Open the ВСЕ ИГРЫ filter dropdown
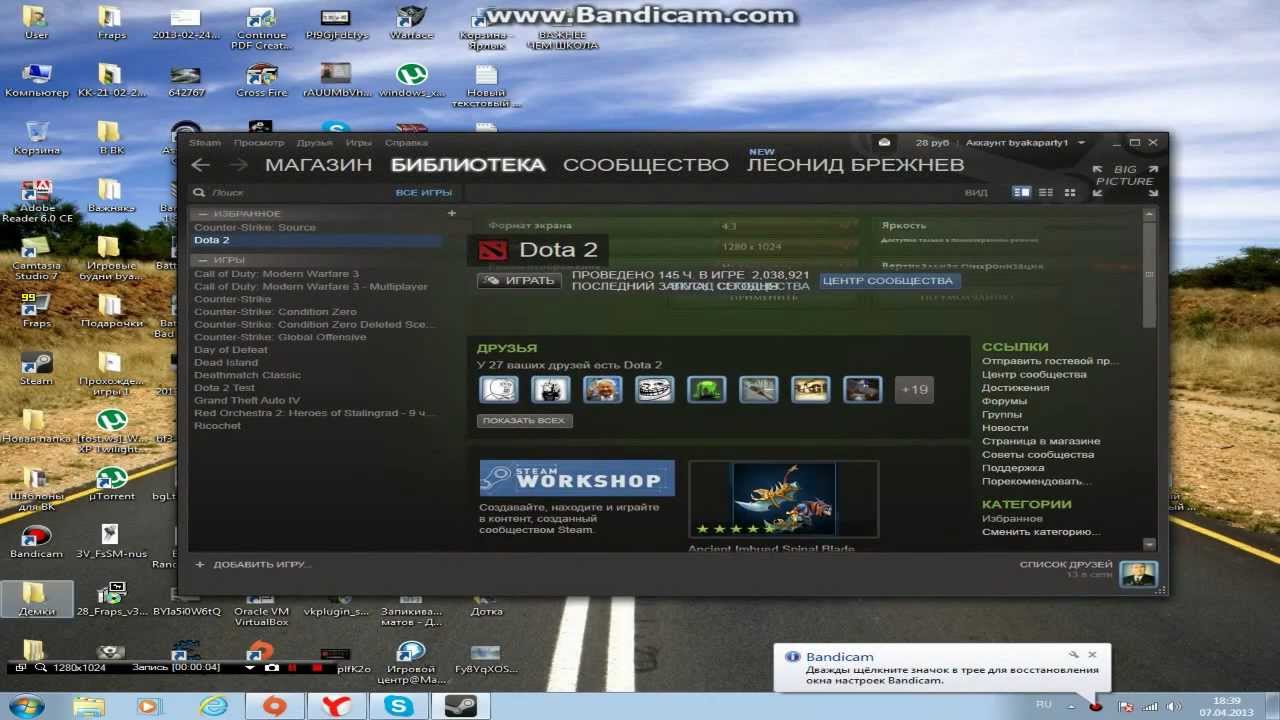The width and height of the screenshot is (1280, 720). point(423,192)
